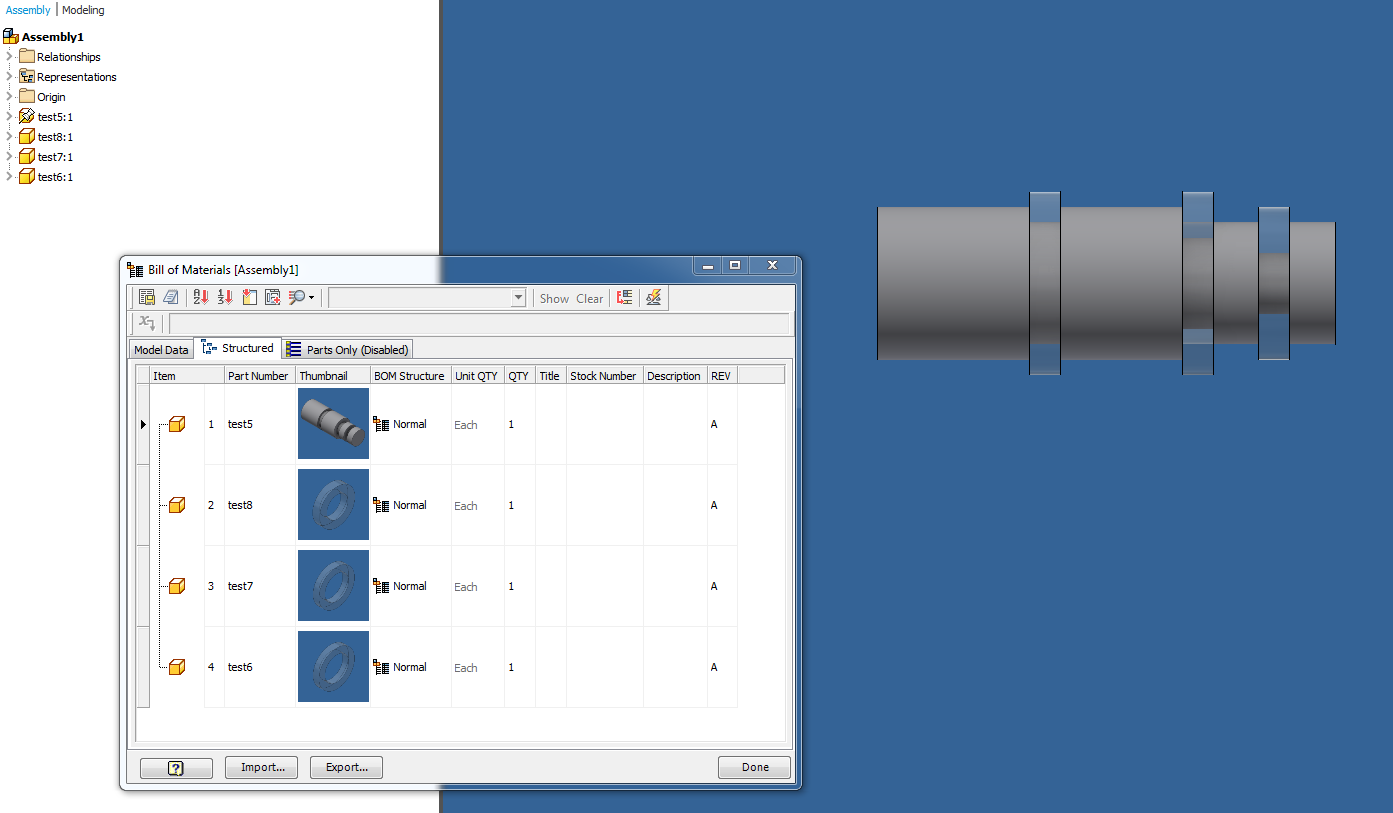Viewport: 1393px width, 813px height.
Task: Click the test7 ring thumbnail
Action: tap(333, 586)
